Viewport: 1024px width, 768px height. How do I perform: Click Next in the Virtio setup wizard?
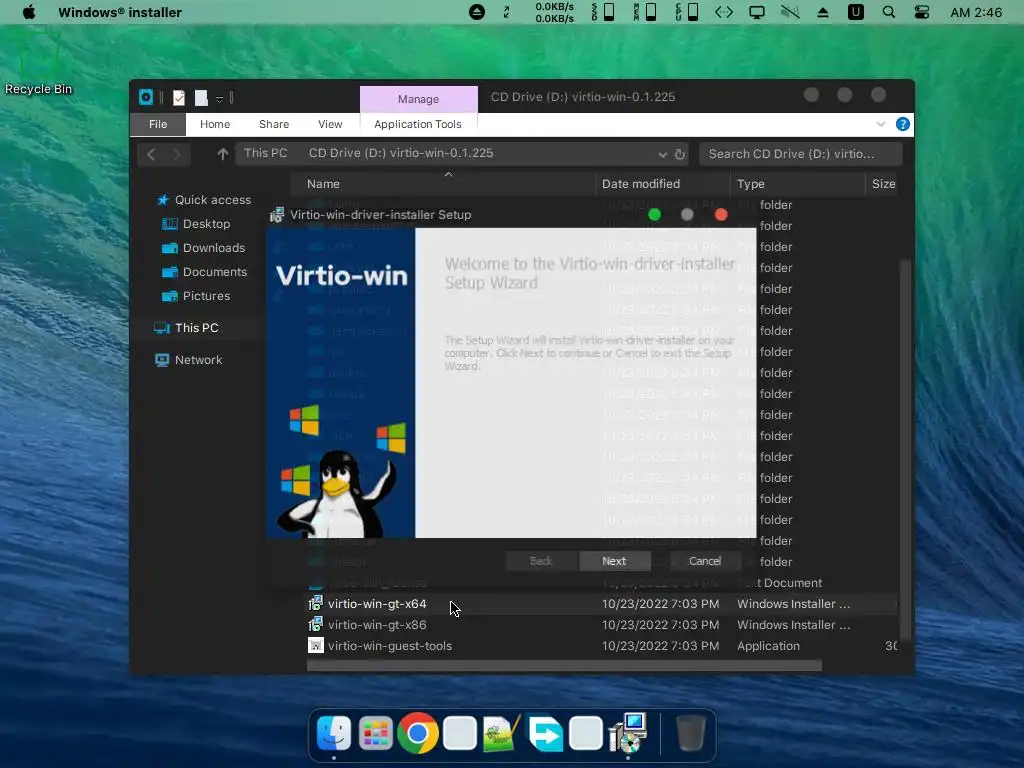pos(614,561)
